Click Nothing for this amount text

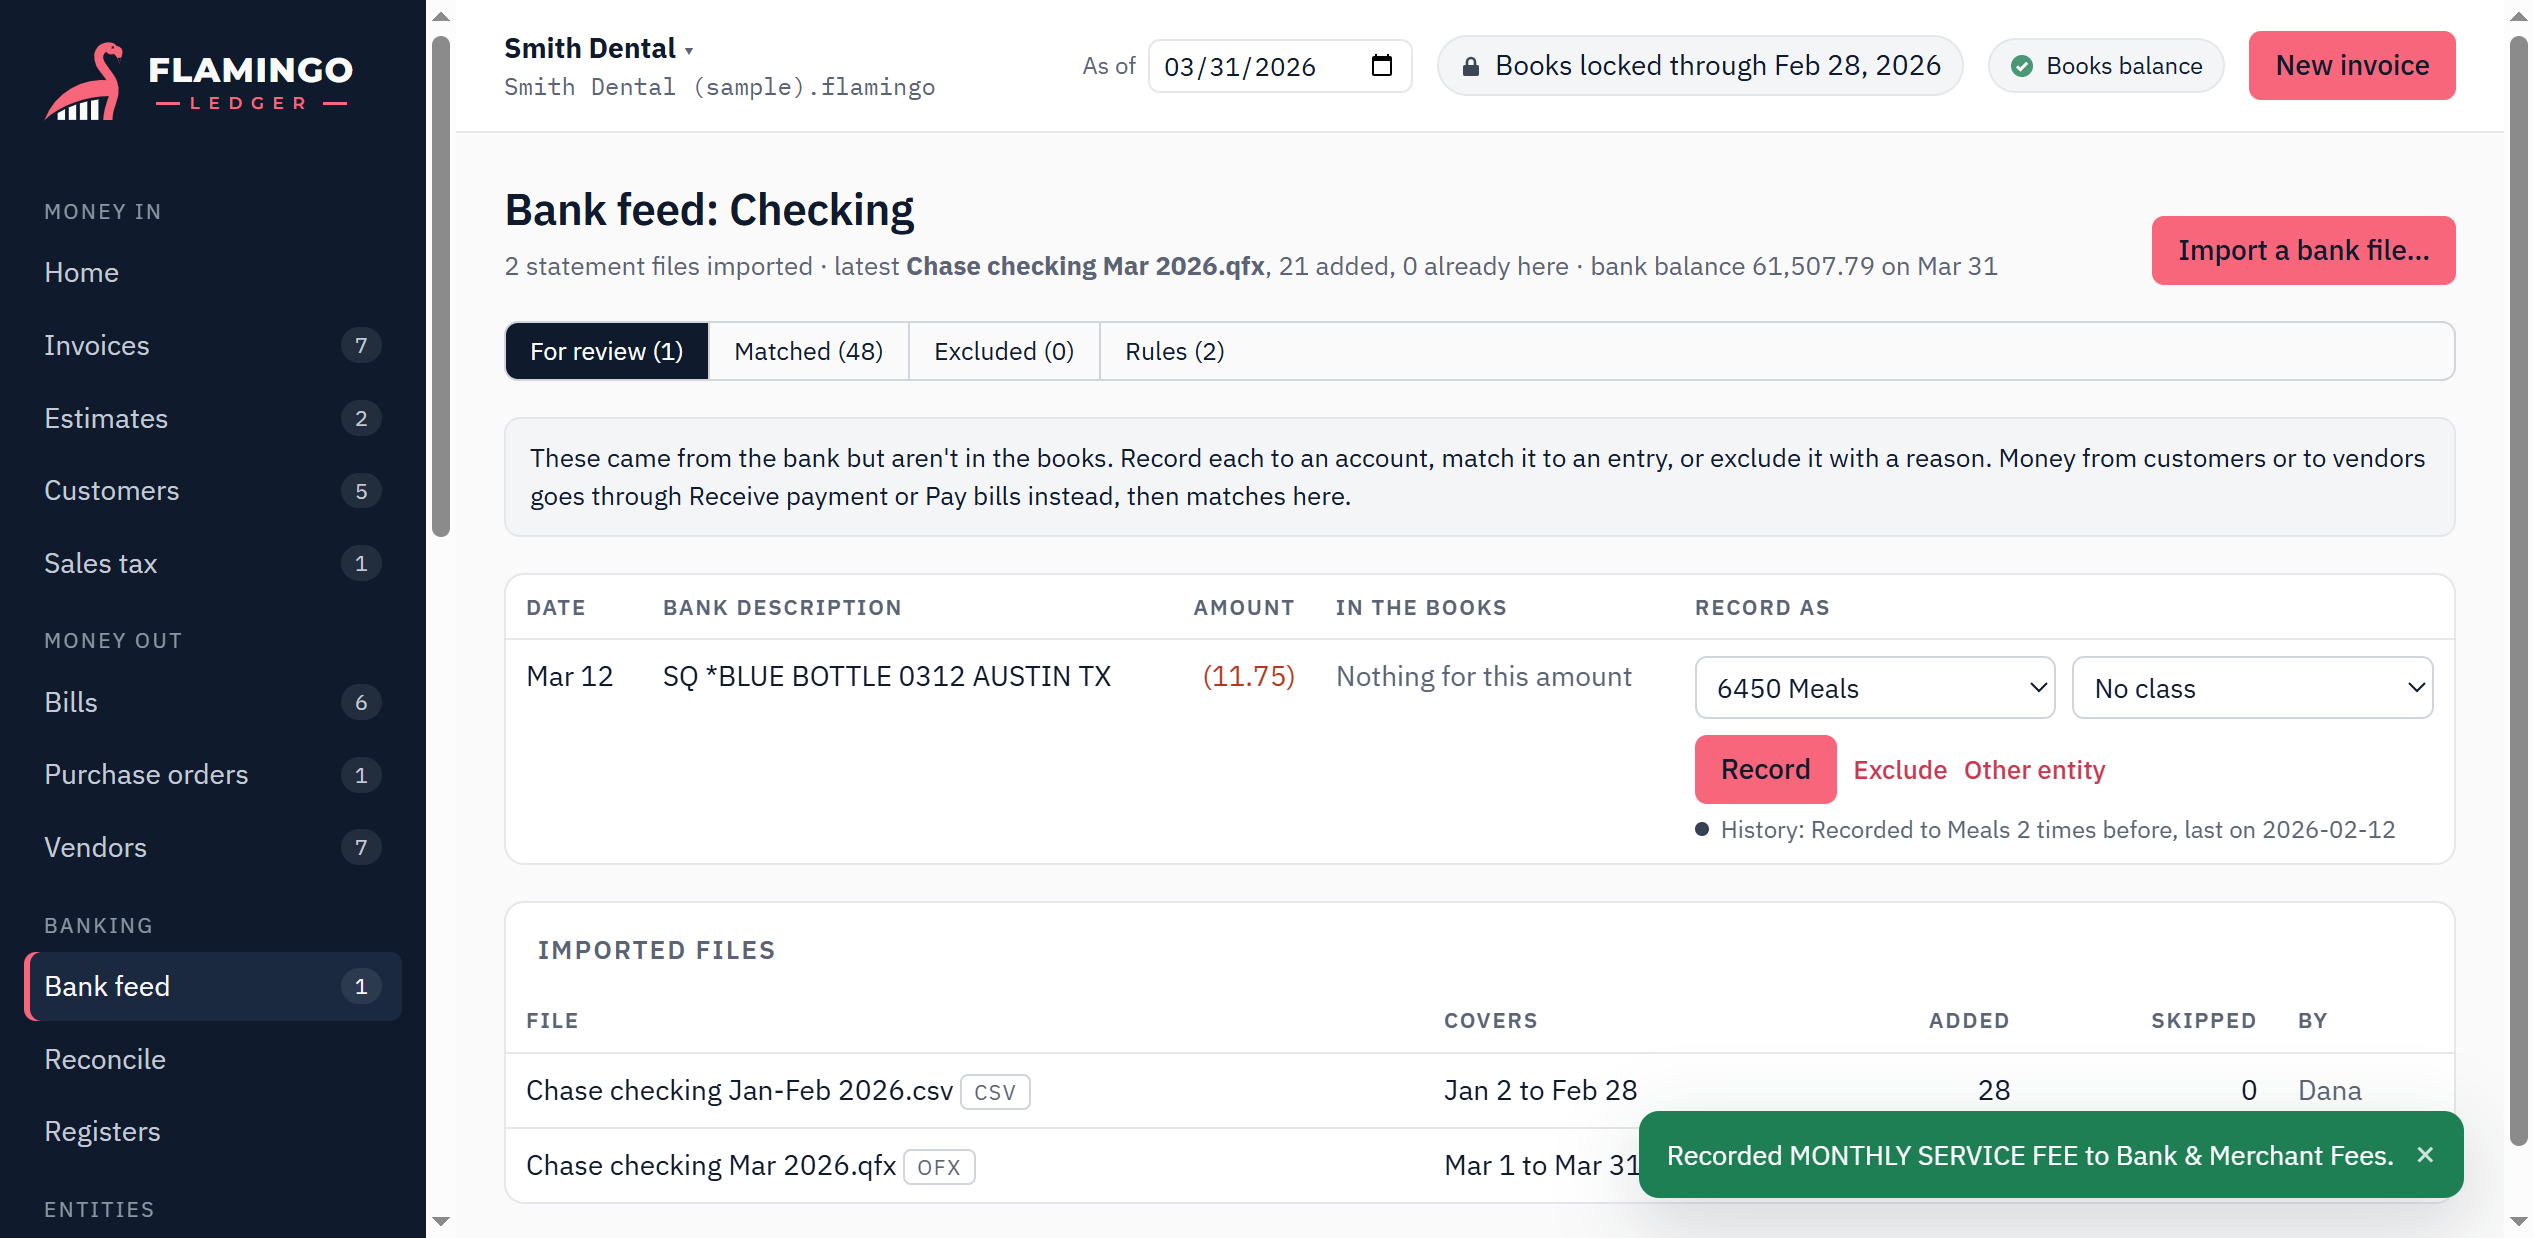pos(1484,677)
